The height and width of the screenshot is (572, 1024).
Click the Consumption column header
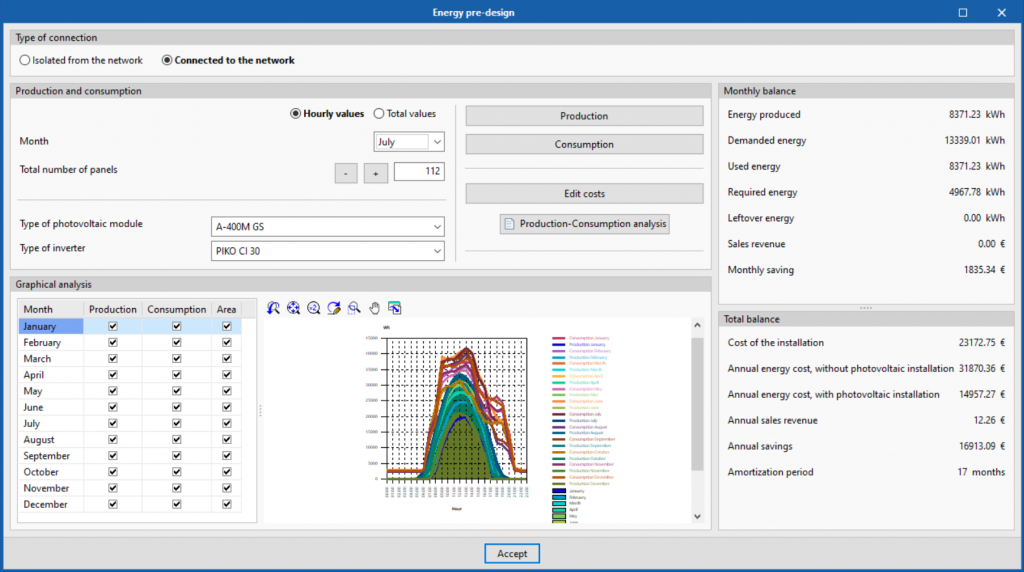click(177, 310)
